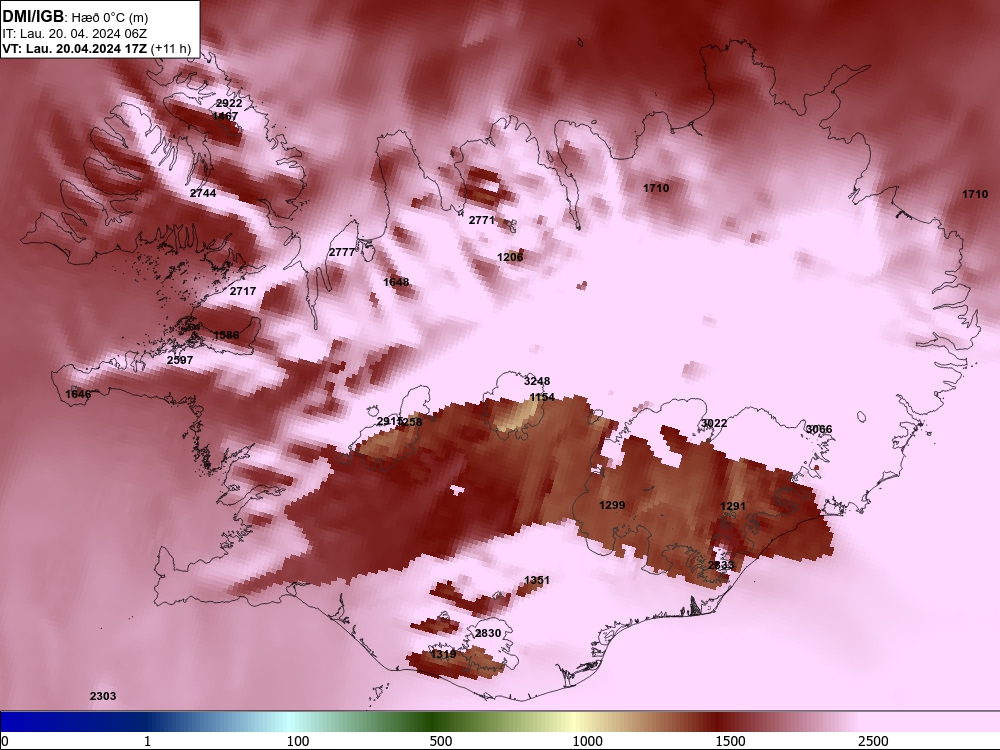Select the 'VT: Lau. 20.04.2024 17Z' line
Image resolution: width=1000 pixels, height=750 pixels.
pyautogui.click(x=75, y=48)
